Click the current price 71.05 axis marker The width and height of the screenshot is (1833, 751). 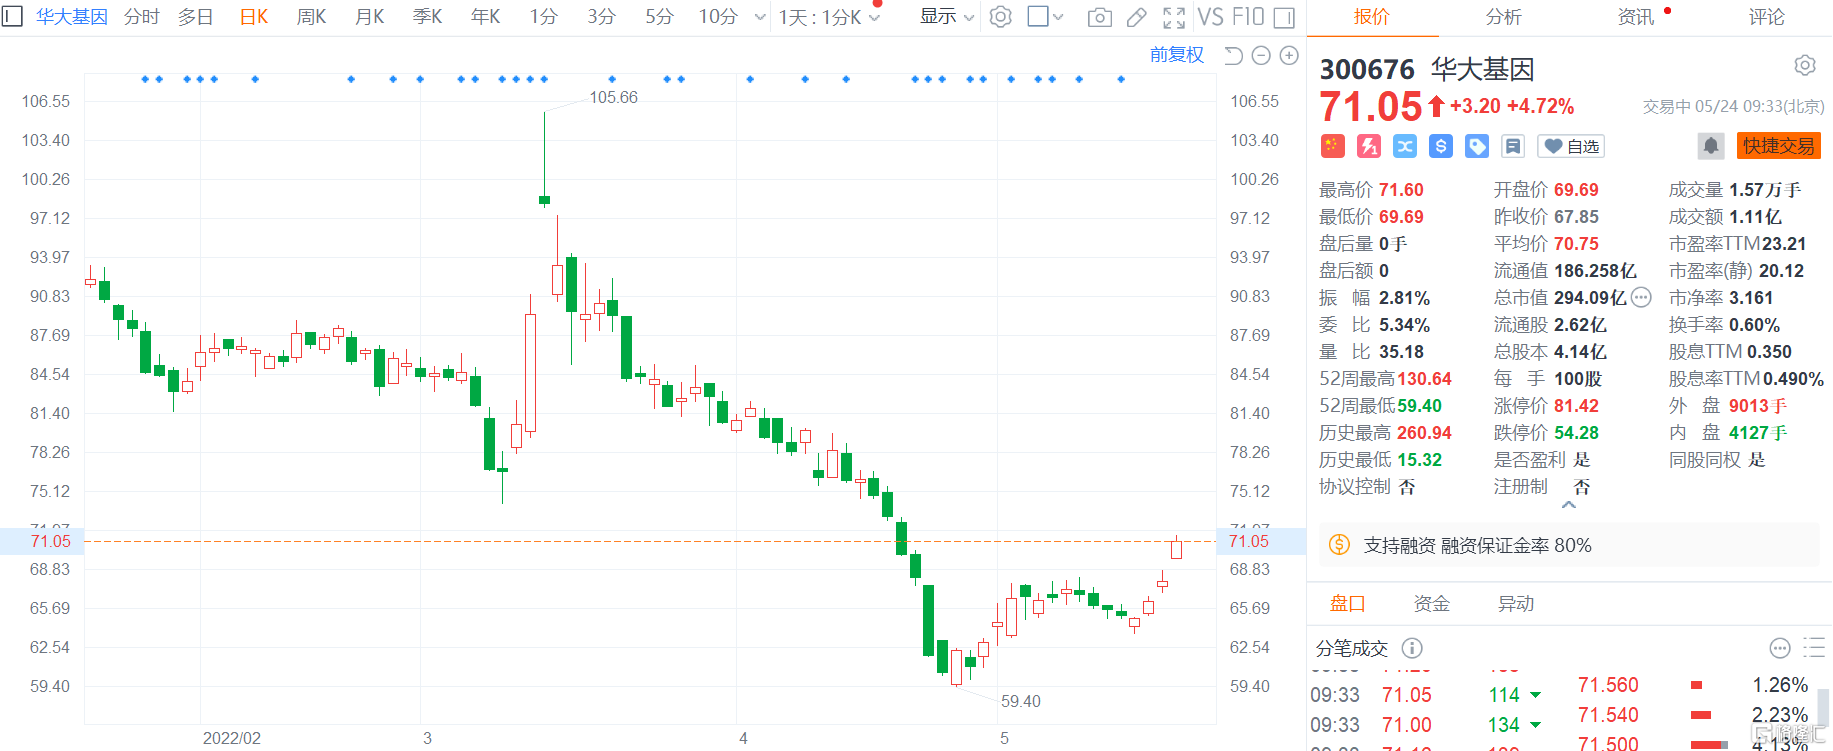pyautogui.click(x=1261, y=541)
